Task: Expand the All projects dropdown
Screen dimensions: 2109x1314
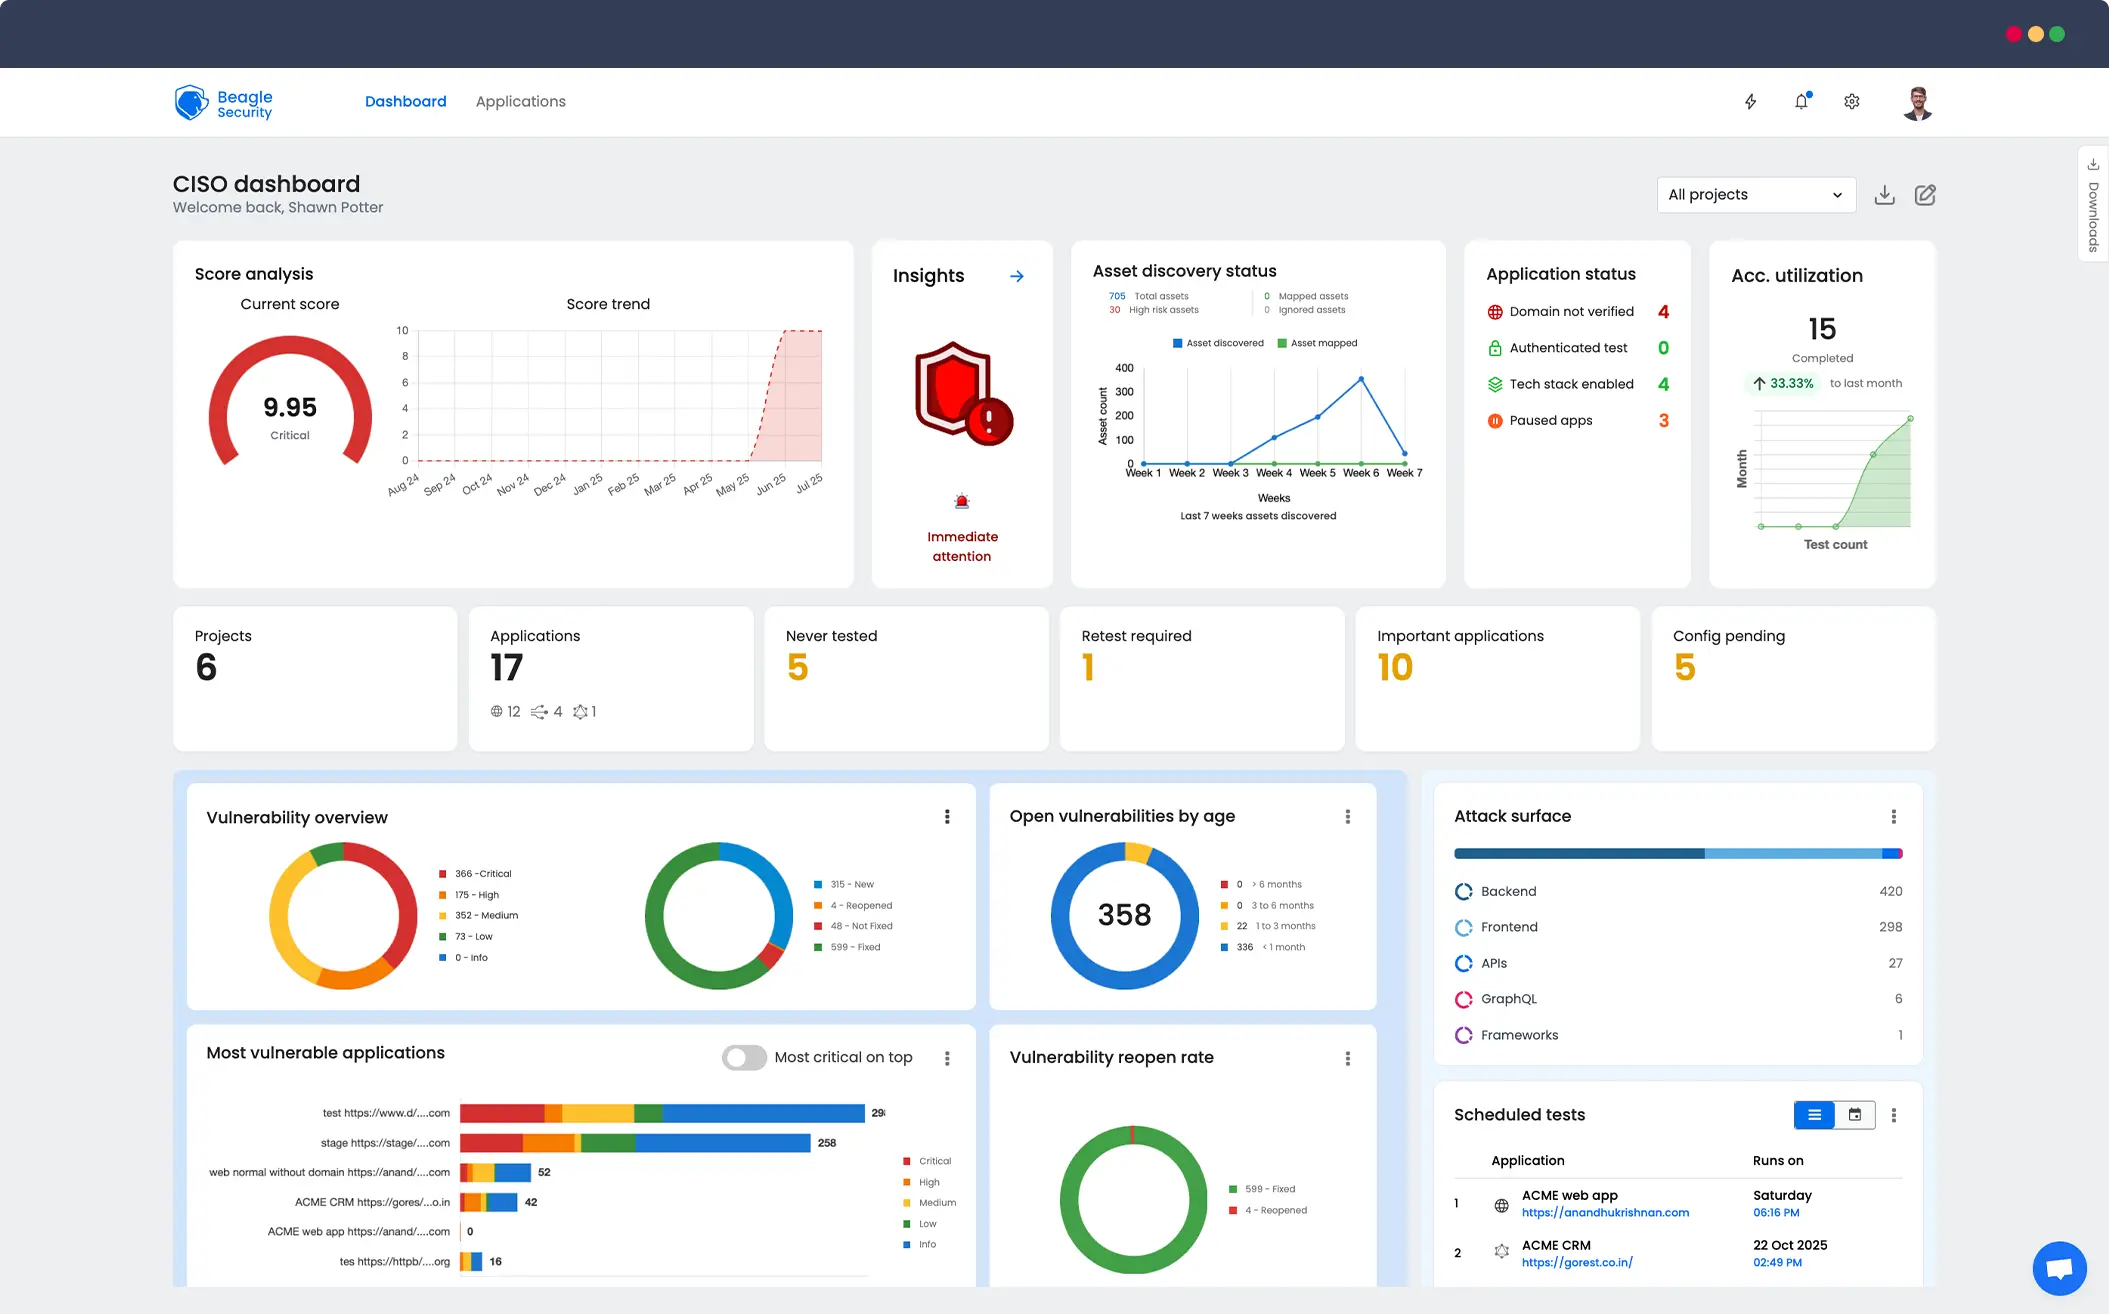Action: pyautogui.click(x=1755, y=195)
